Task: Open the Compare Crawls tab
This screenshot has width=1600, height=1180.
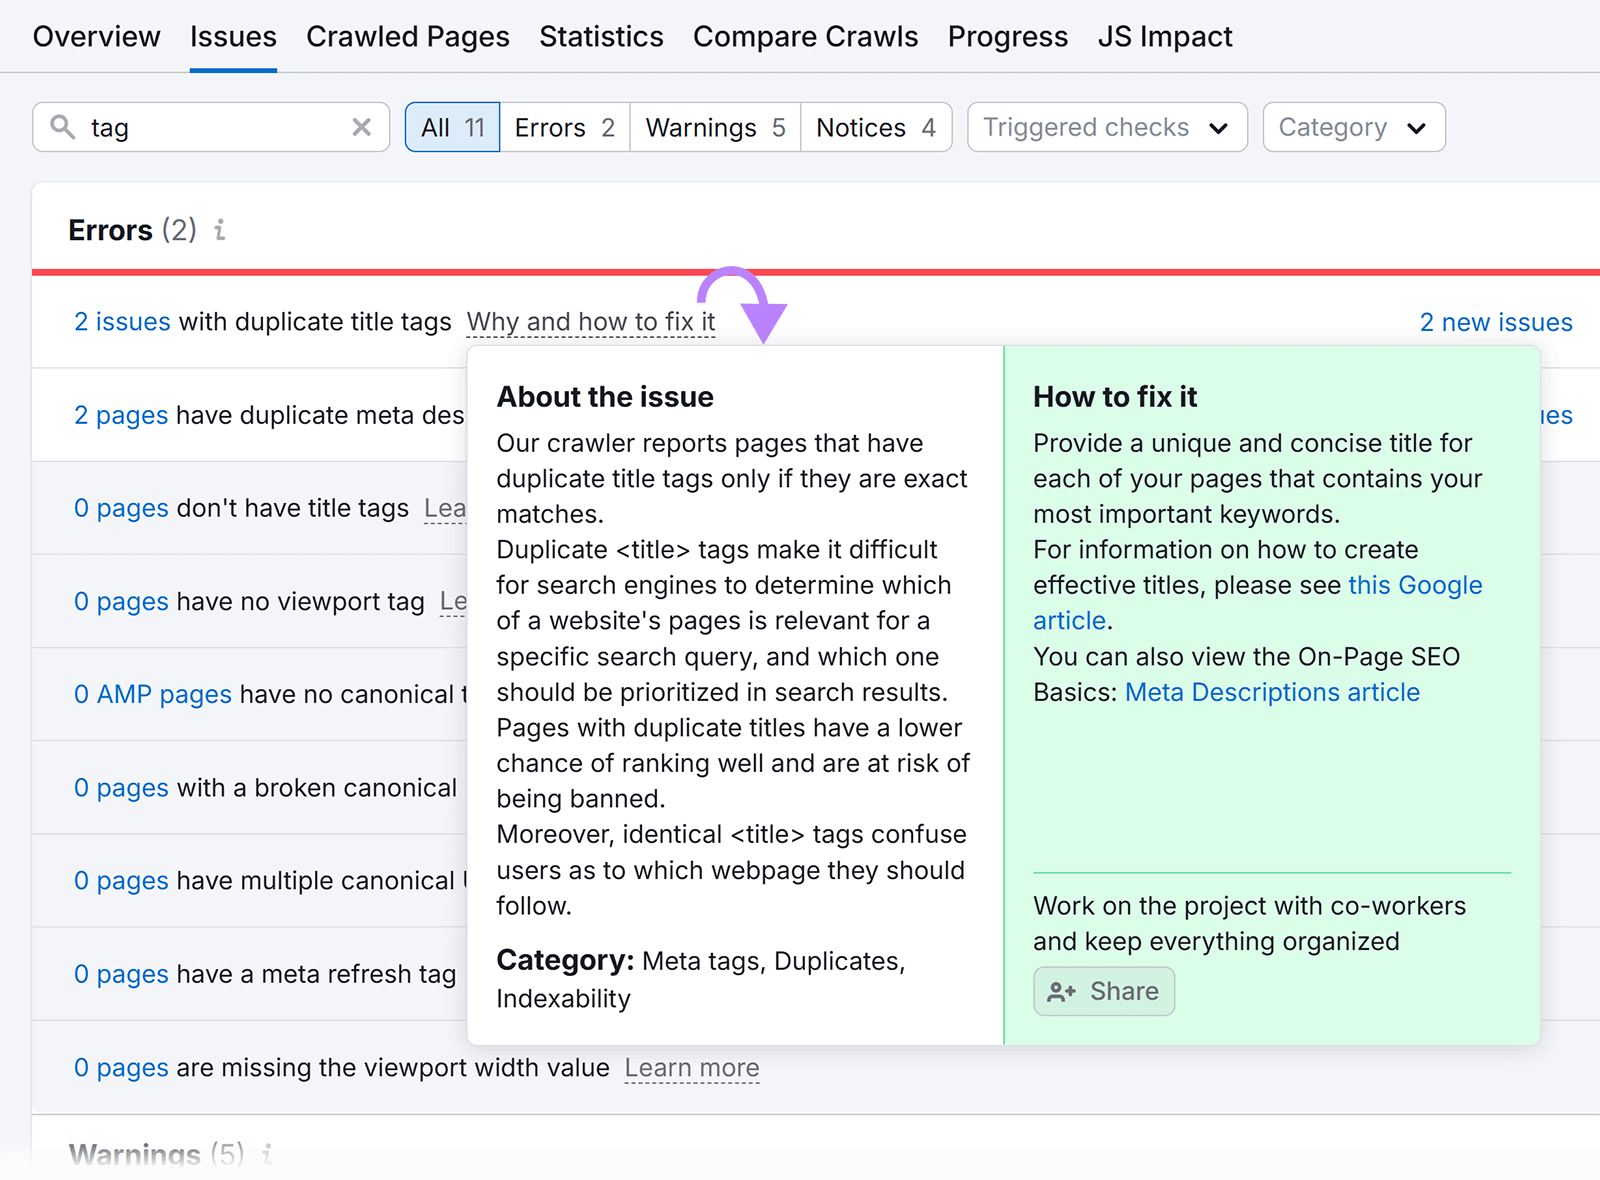Action: tap(805, 36)
